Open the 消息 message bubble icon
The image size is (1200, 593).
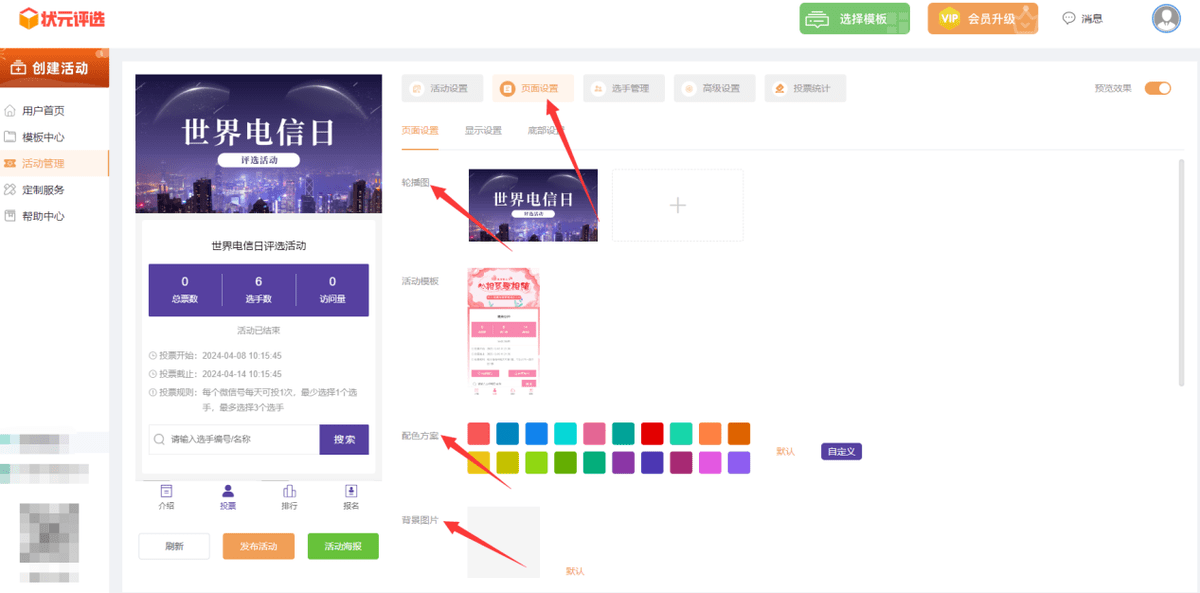pos(1069,17)
